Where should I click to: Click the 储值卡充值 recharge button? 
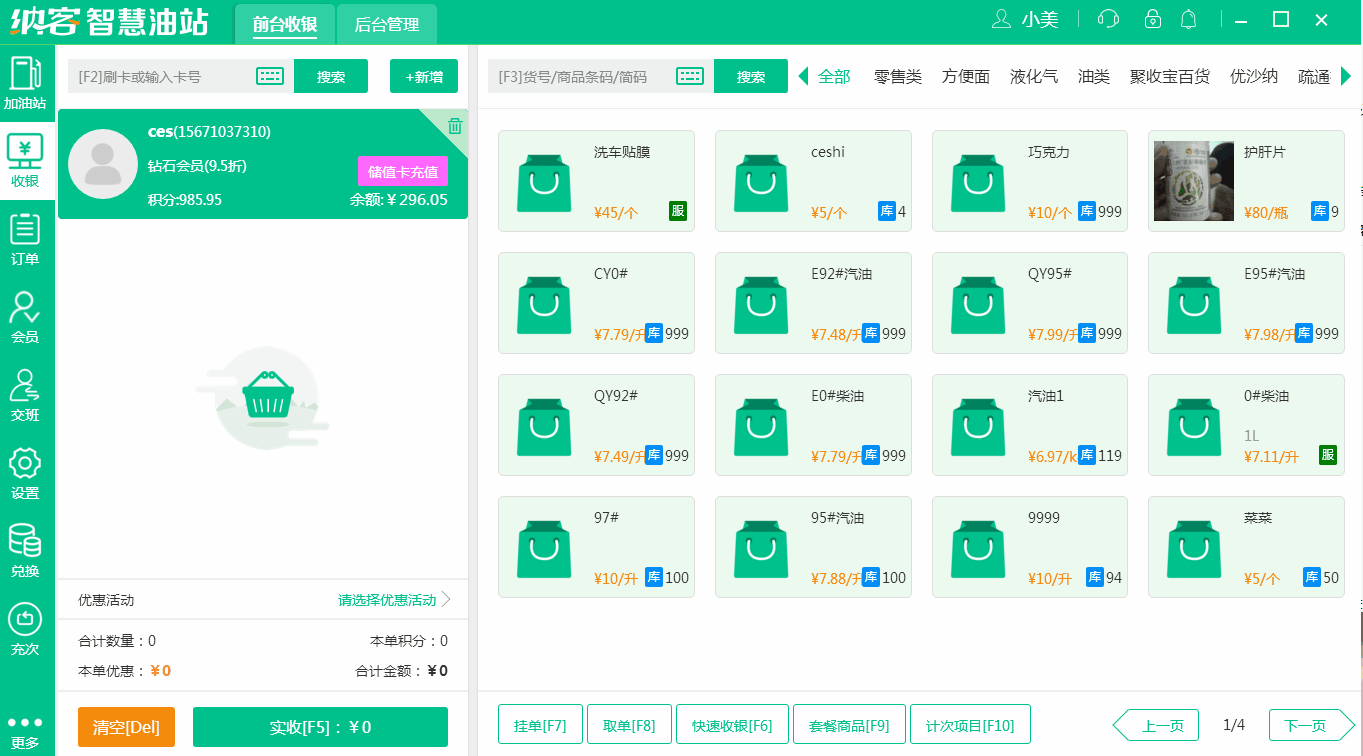[x=401, y=172]
